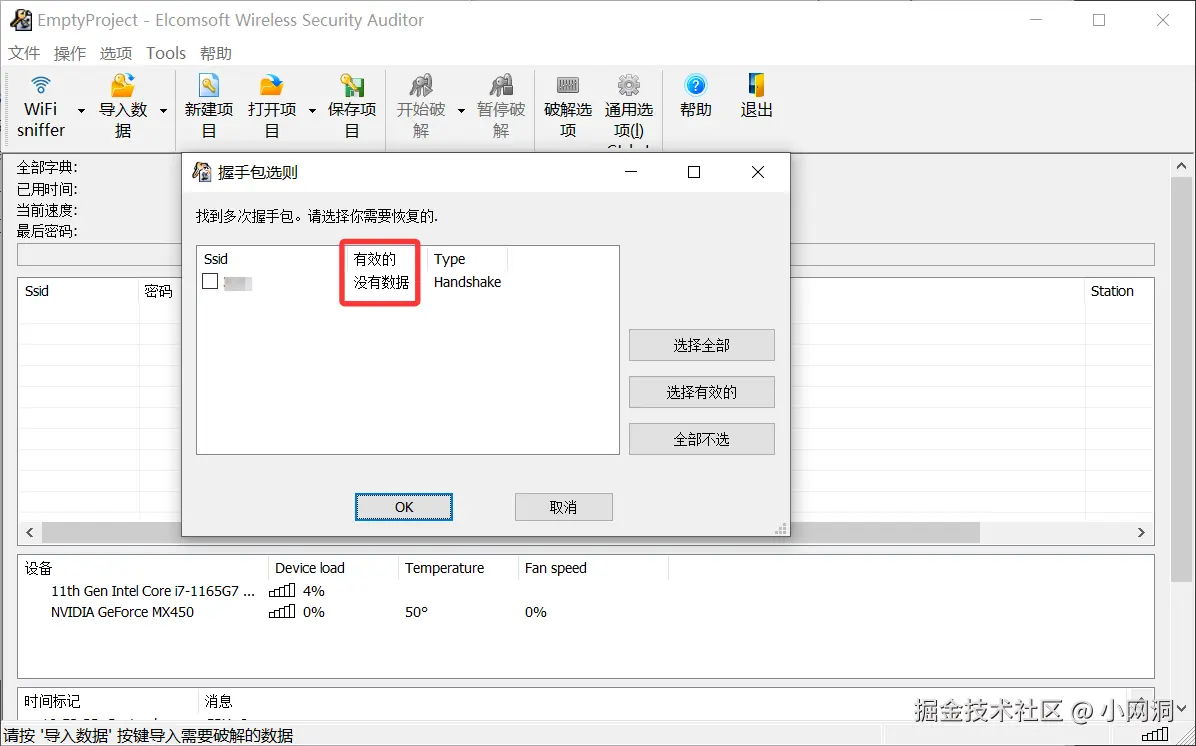Create a new project with 新建项目
Screen dimensions: 1196x746
click(x=208, y=106)
